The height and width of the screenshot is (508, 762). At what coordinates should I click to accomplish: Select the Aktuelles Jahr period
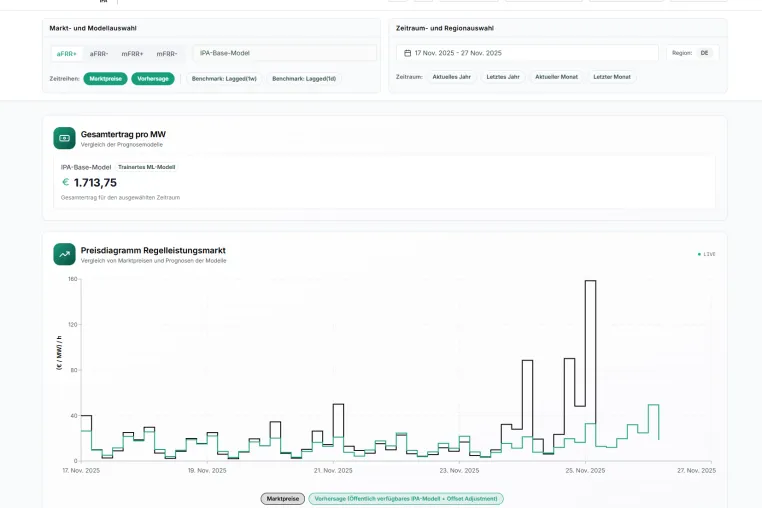pos(451,77)
